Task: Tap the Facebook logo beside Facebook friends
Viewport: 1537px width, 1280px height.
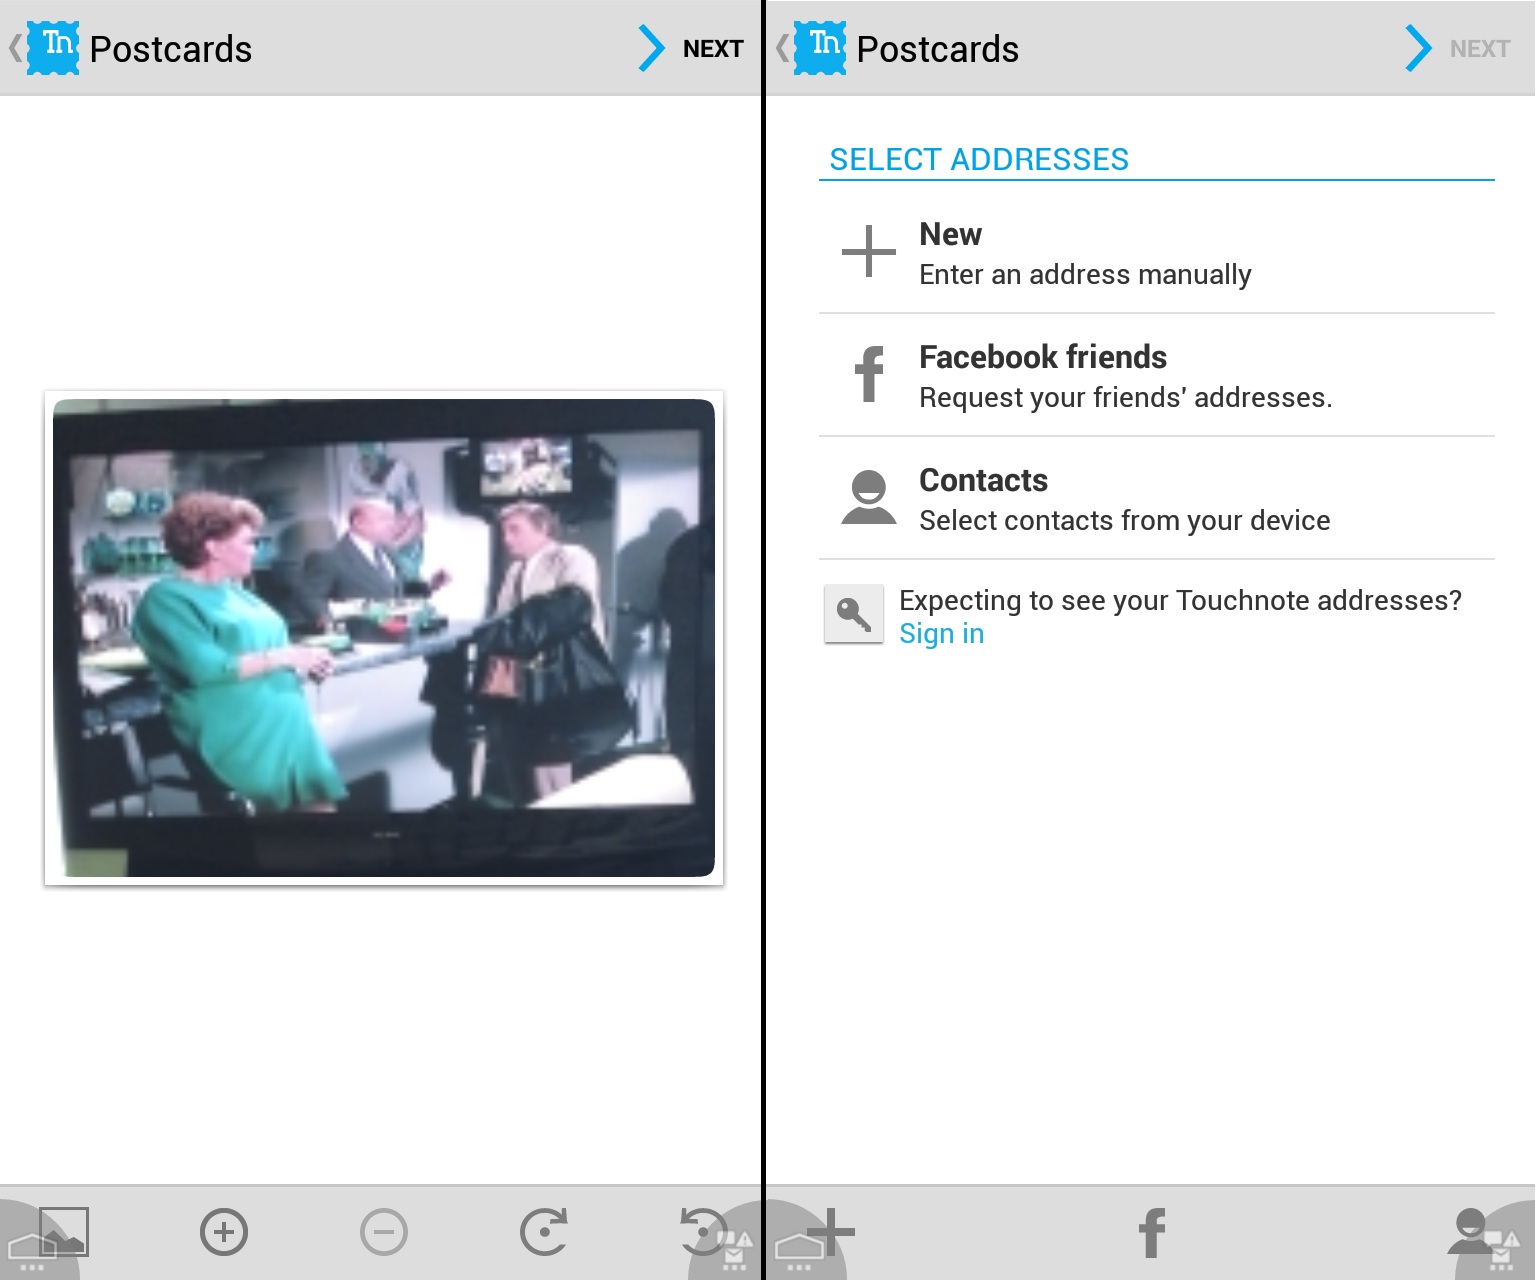Action: (870, 373)
